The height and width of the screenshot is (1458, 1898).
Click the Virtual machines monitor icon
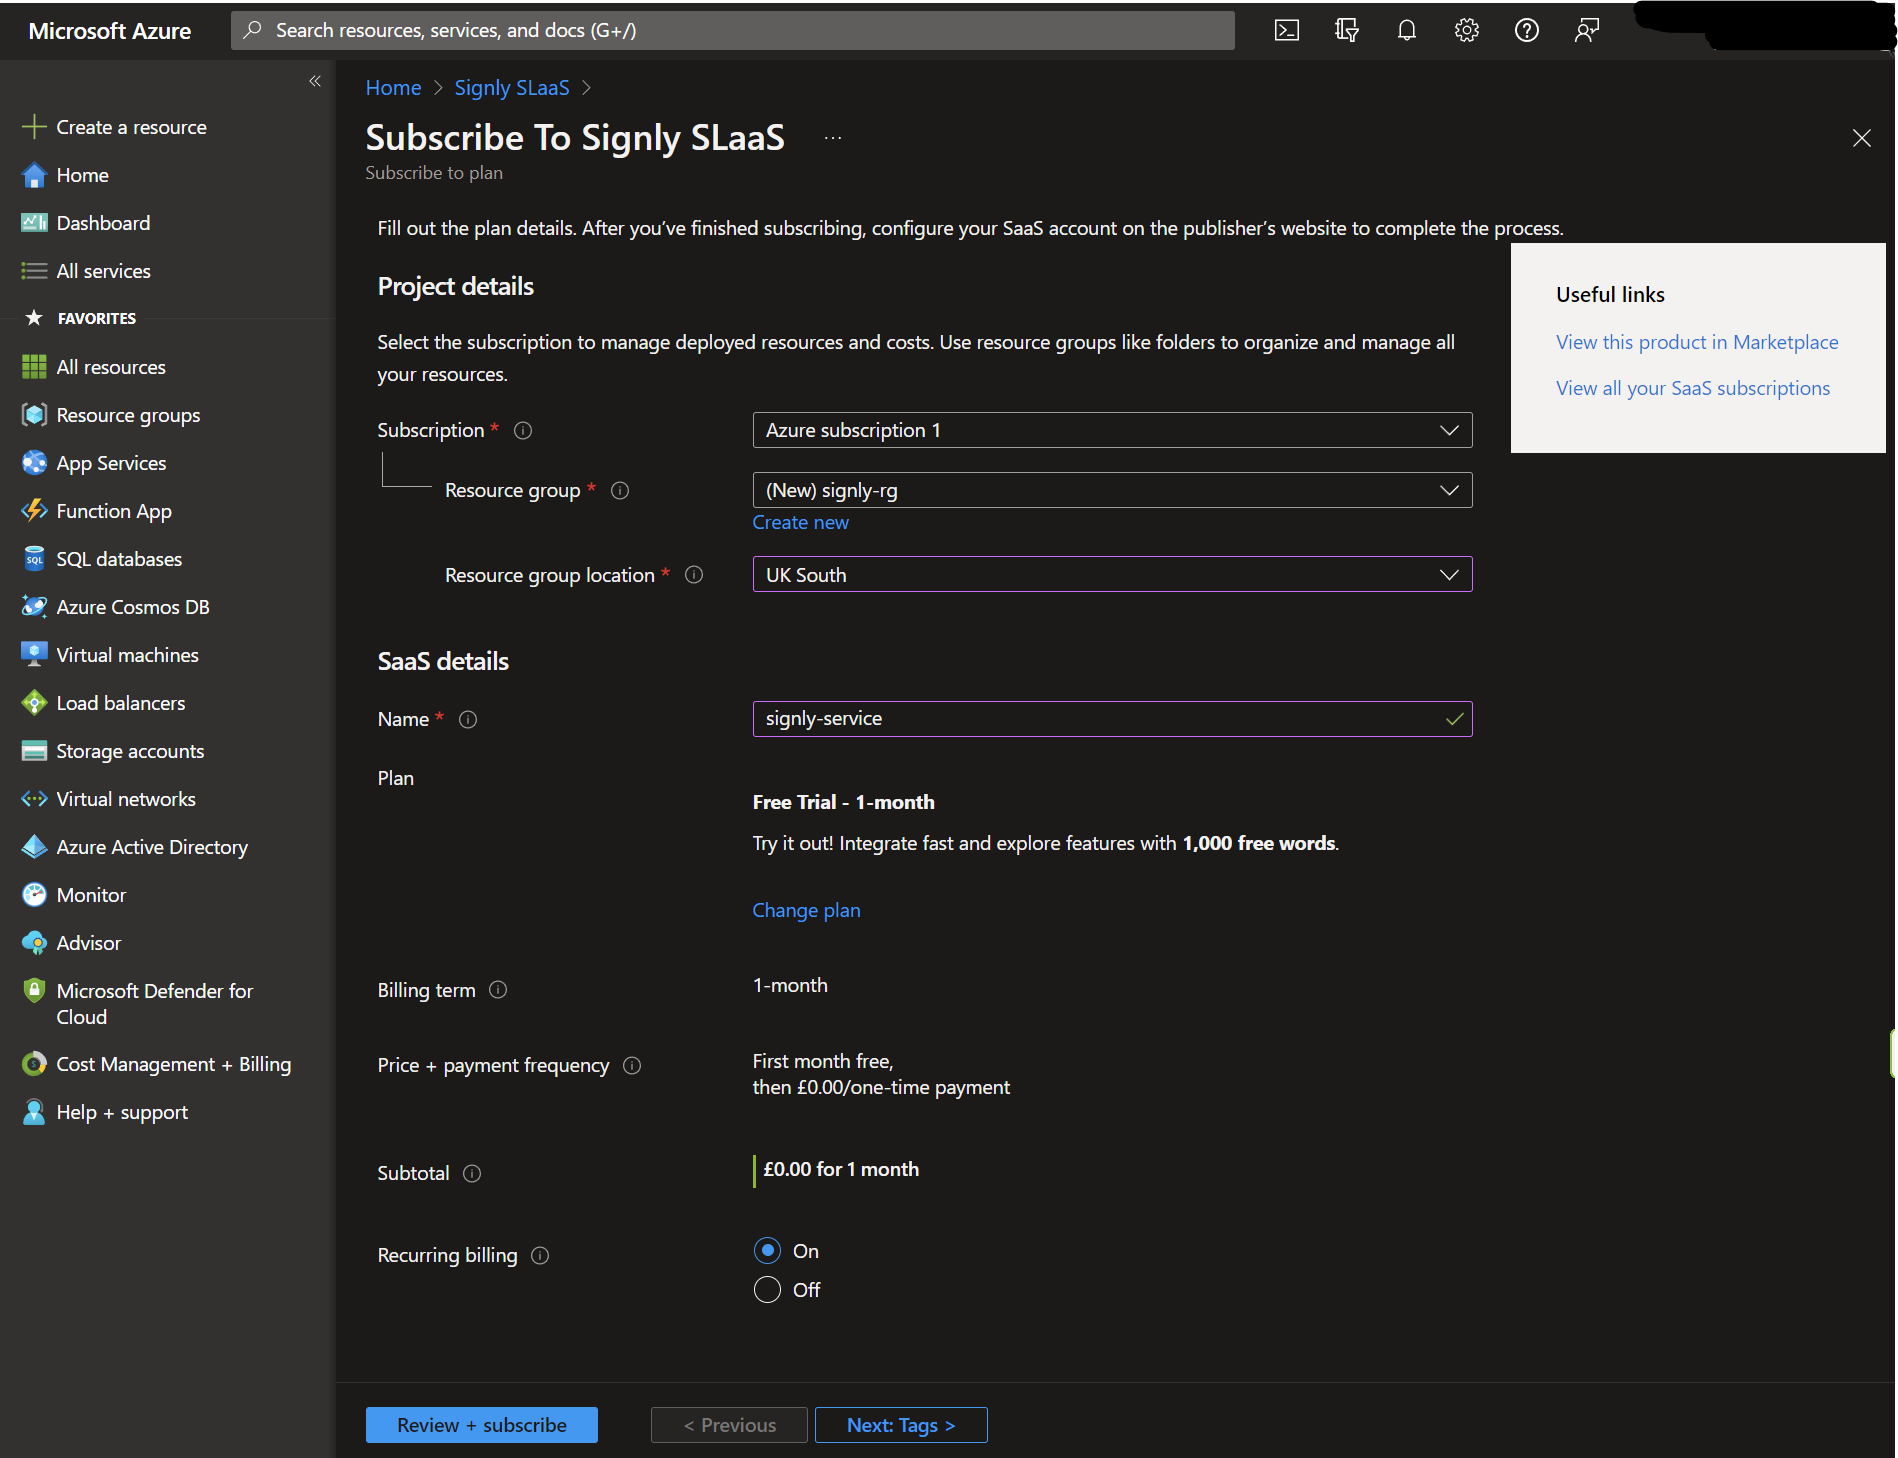(34, 655)
